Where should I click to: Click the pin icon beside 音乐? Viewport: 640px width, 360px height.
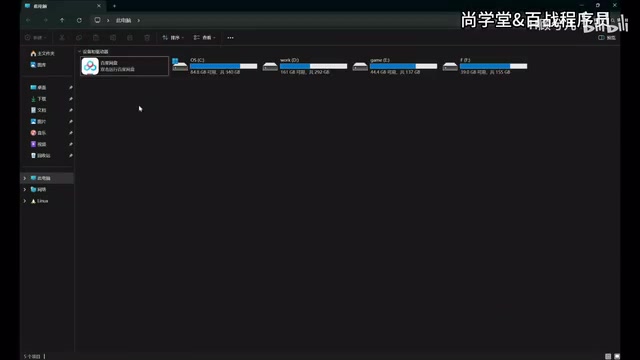coord(71,133)
